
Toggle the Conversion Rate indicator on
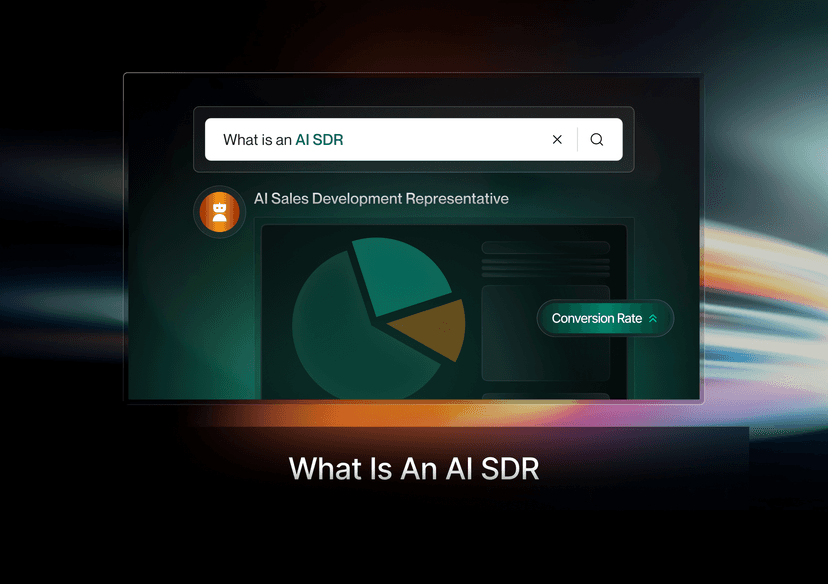[x=605, y=318]
